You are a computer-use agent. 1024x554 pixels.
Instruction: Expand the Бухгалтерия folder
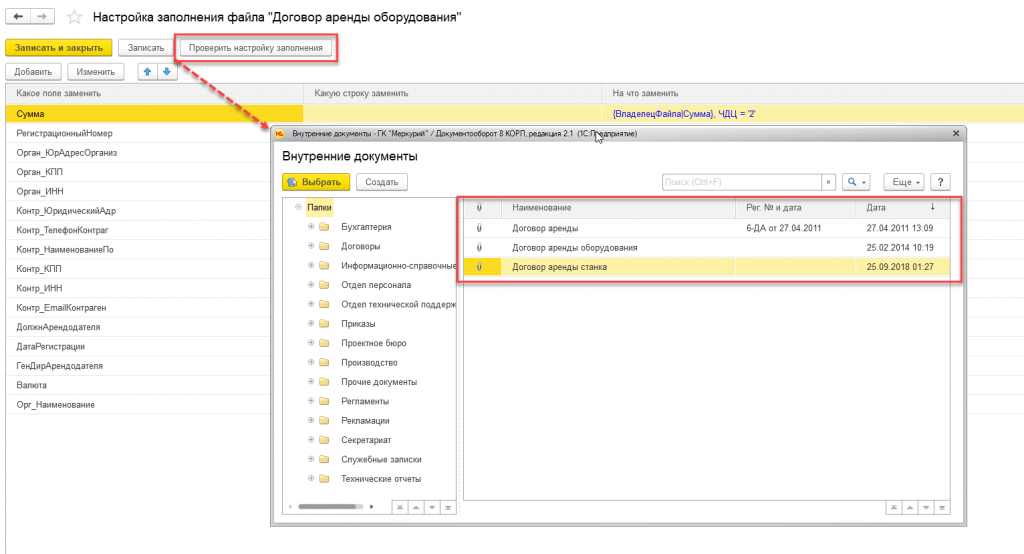click(x=311, y=227)
